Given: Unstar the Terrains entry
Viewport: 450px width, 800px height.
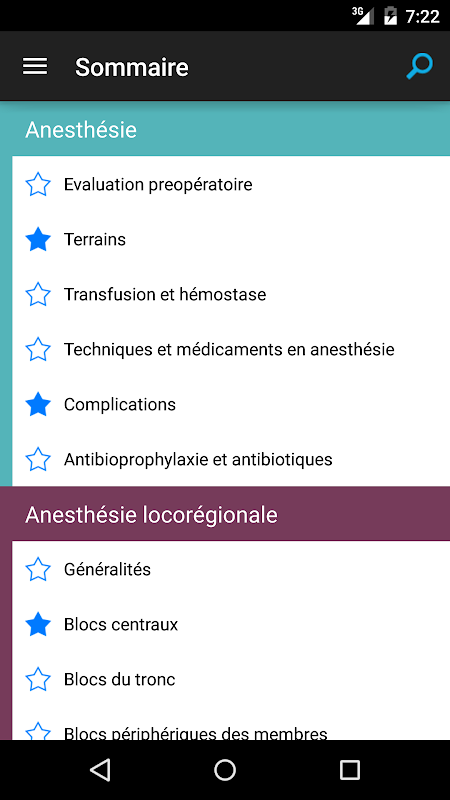Looking at the screenshot, I should (x=38, y=239).
